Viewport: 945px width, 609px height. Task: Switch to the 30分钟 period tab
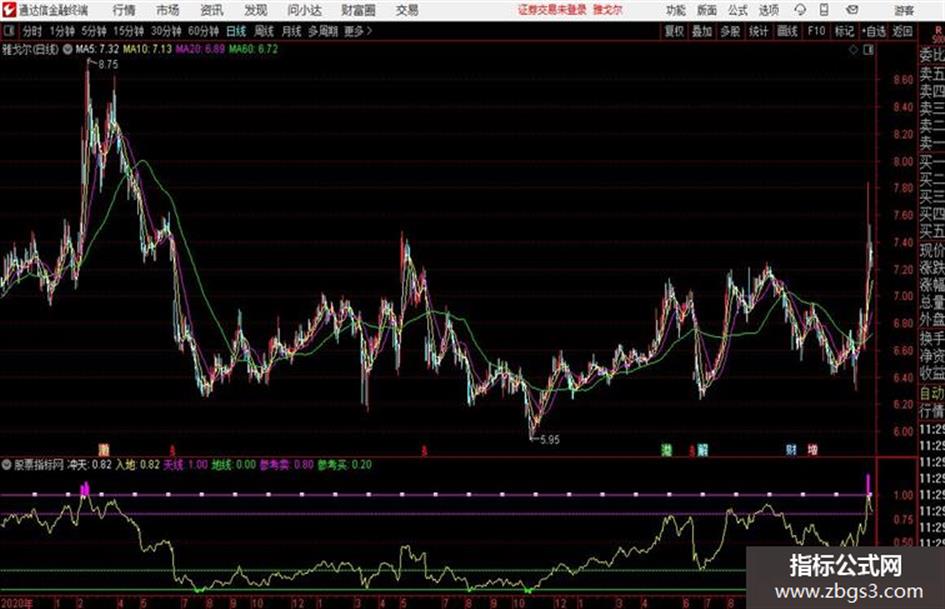pos(166,31)
